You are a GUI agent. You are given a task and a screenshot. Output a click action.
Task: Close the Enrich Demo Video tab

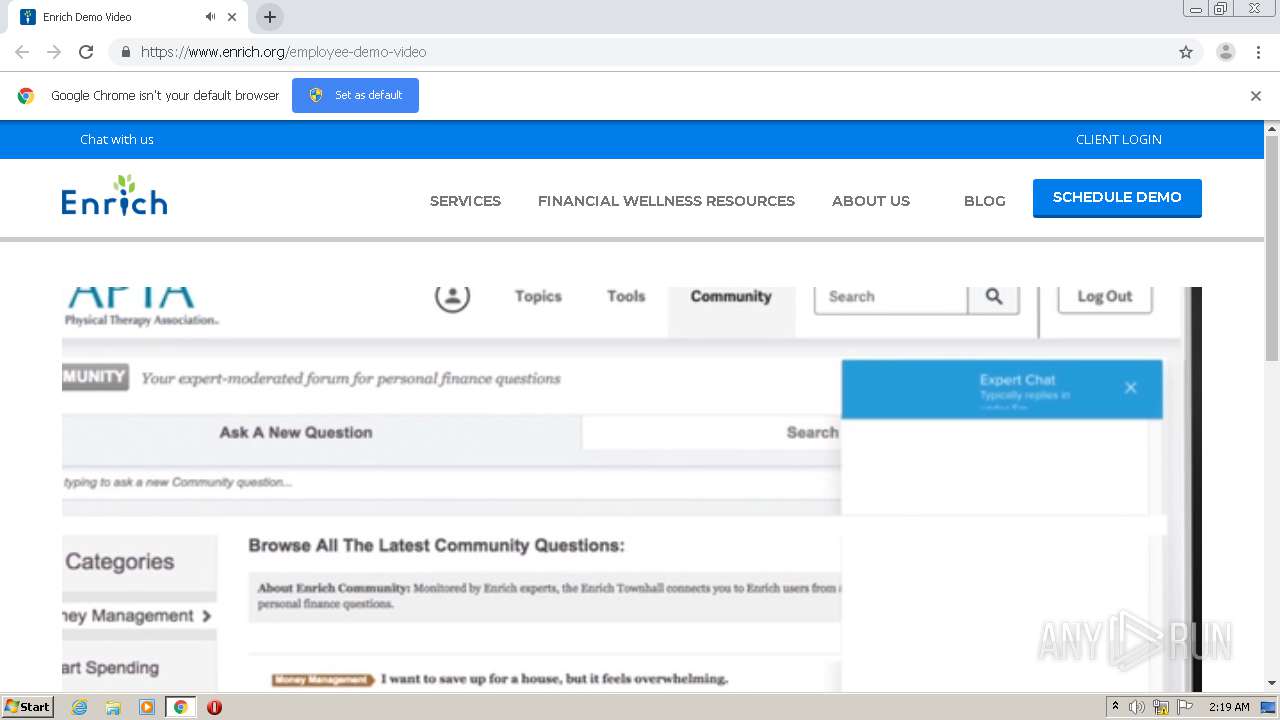[x=232, y=17]
